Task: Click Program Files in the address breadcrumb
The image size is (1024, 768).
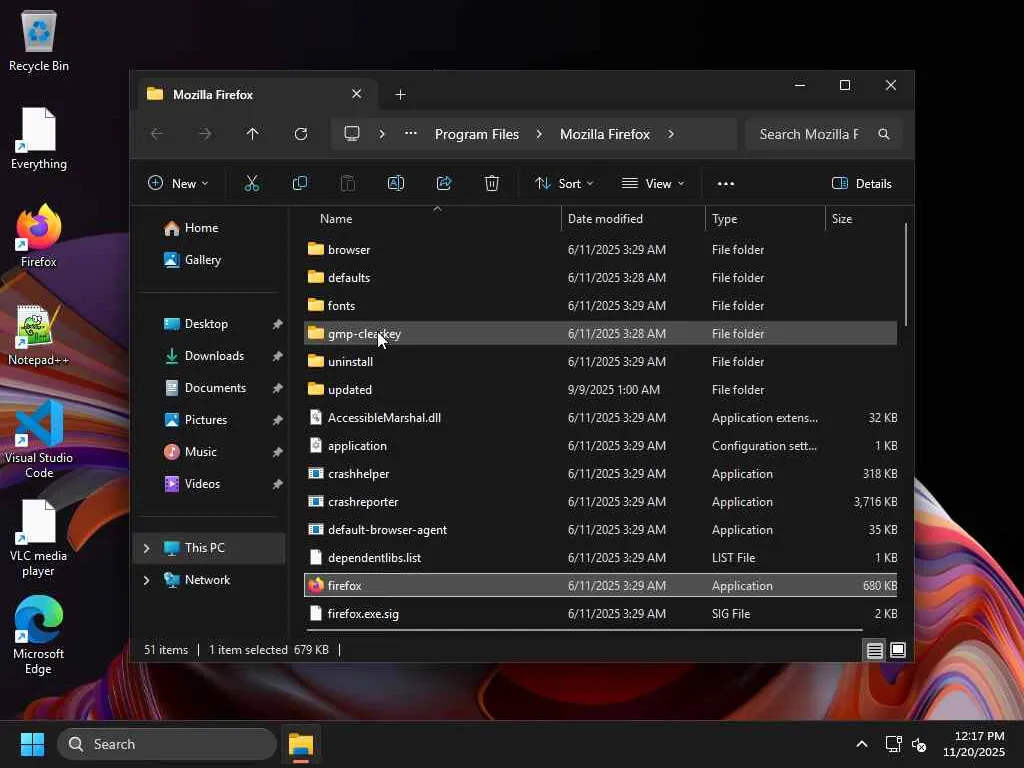Action: tap(476, 134)
